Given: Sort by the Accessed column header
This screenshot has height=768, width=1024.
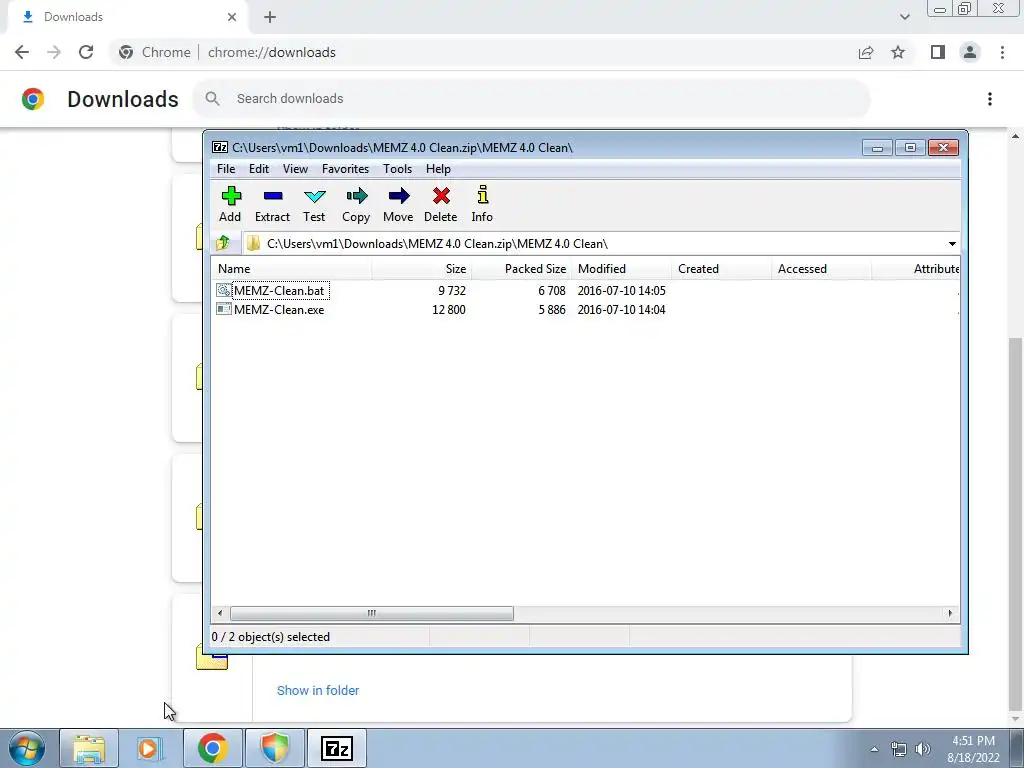Looking at the screenshot, I should click(x=822, y=268).
